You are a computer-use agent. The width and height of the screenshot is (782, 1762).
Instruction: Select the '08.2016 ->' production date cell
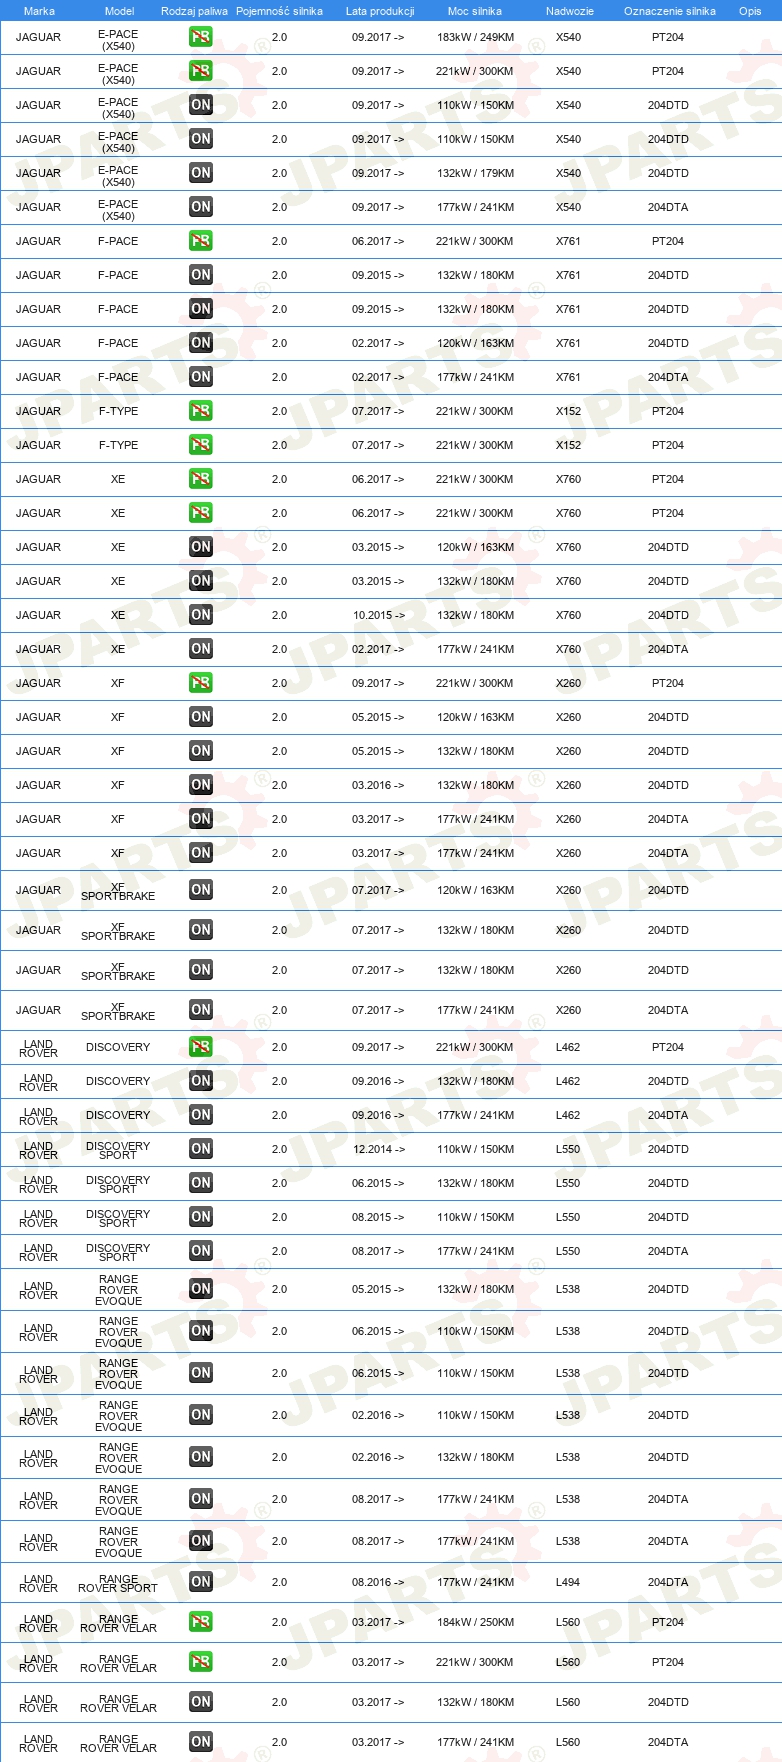pos(379,1582)
